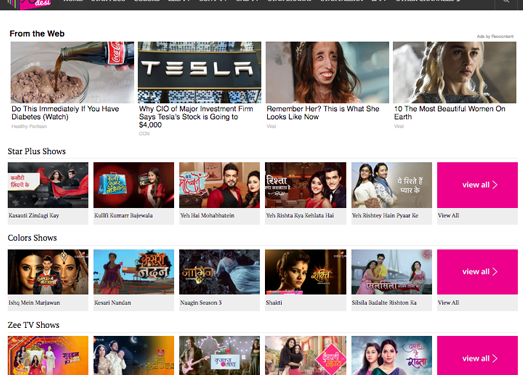Click the 'Kesari Nandan' title link
This screenshot has height=375, width=523.
[113, 303]
